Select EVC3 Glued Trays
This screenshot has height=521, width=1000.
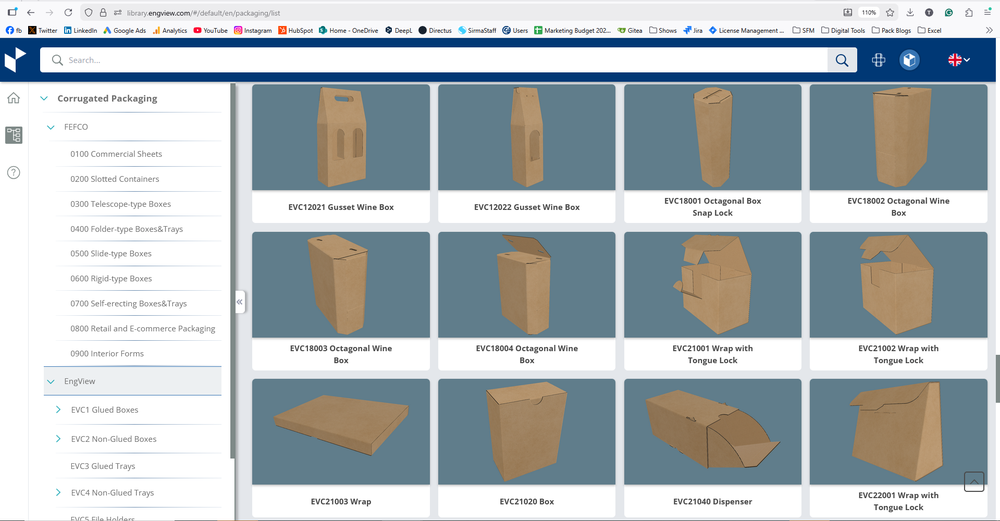[x=103, y=466]
